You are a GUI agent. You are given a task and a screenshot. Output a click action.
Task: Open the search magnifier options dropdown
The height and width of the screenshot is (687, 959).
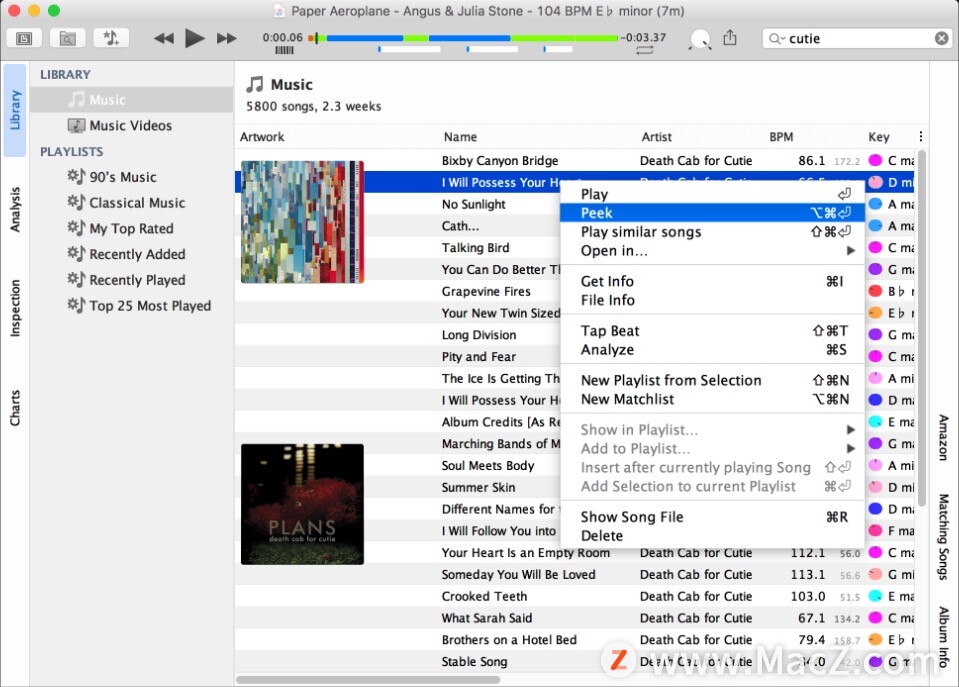tap(776, 39)
